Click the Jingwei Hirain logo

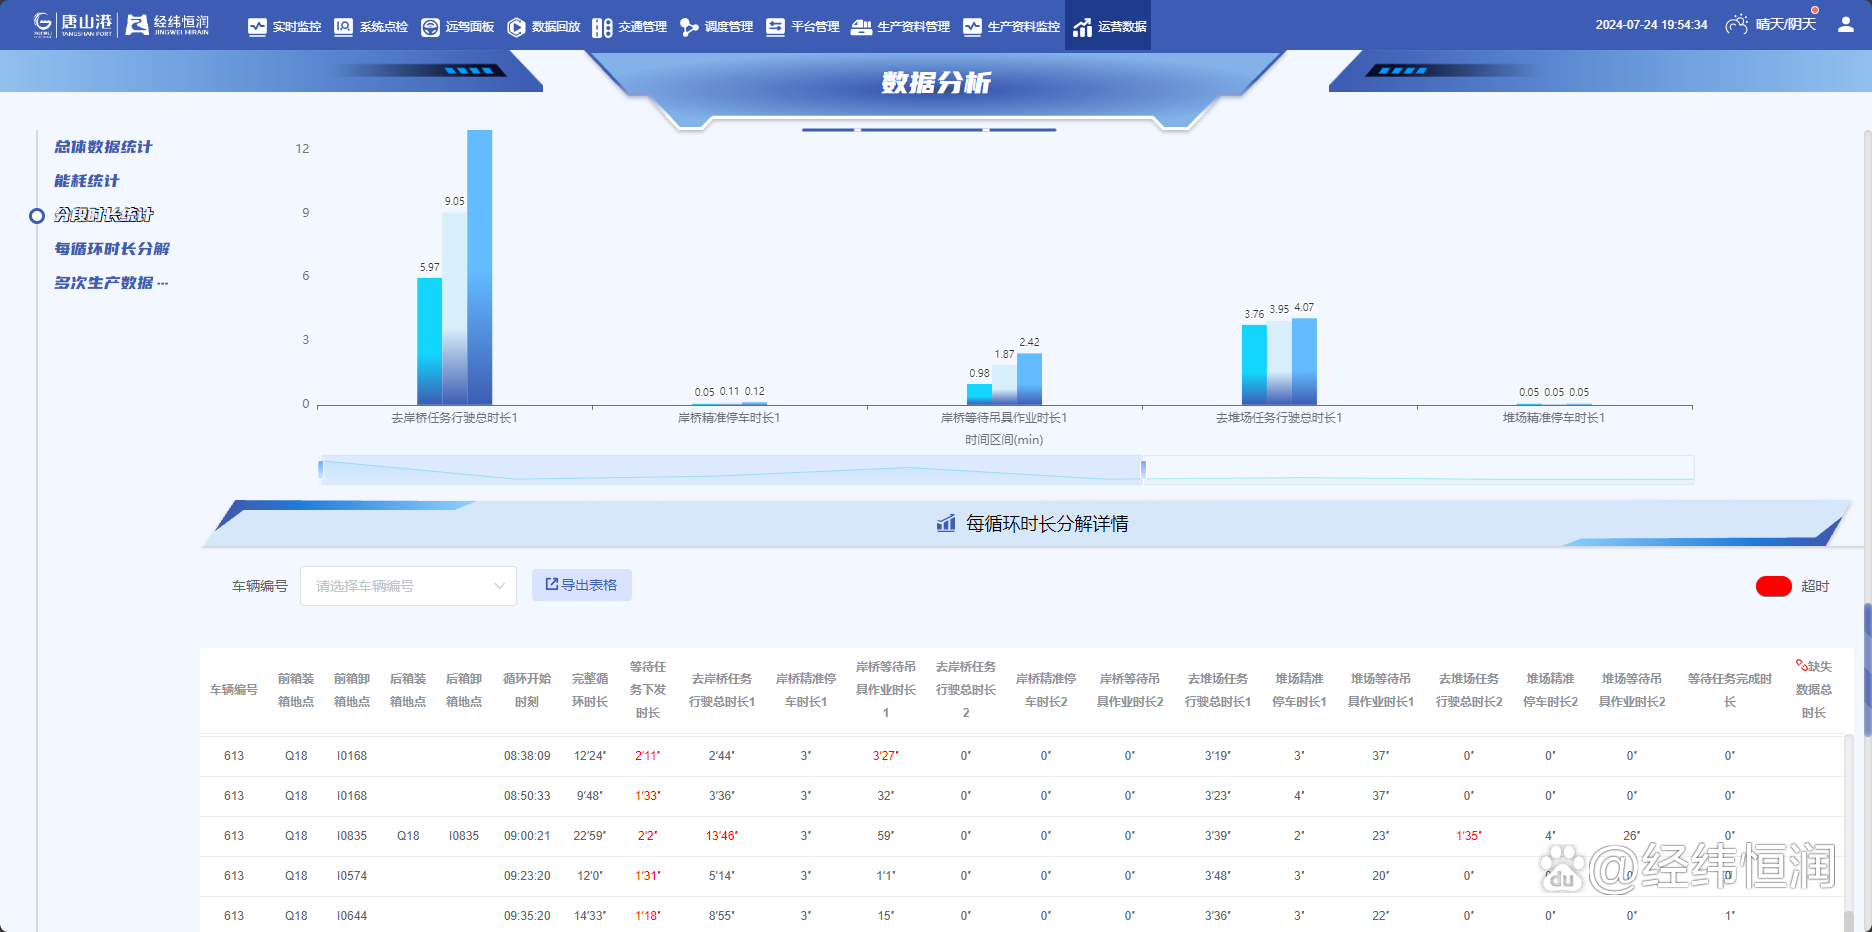pos(167,24)
